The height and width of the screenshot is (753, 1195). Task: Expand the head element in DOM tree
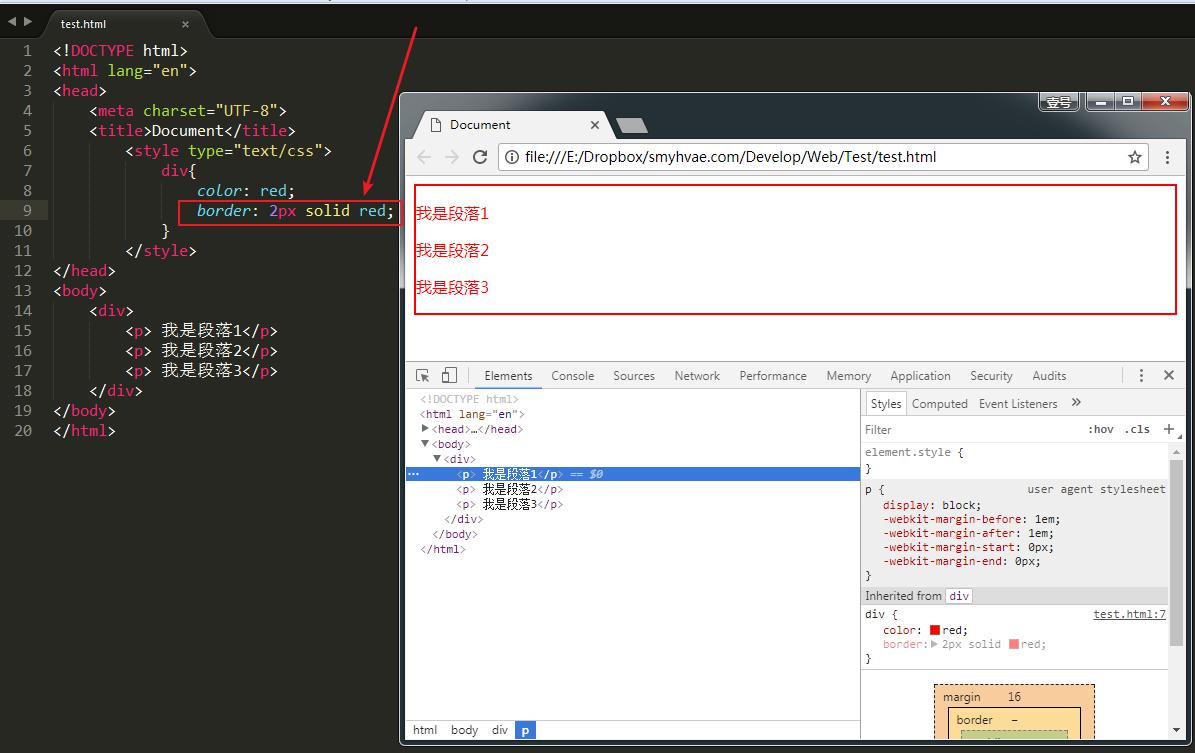tap(425, 428)
